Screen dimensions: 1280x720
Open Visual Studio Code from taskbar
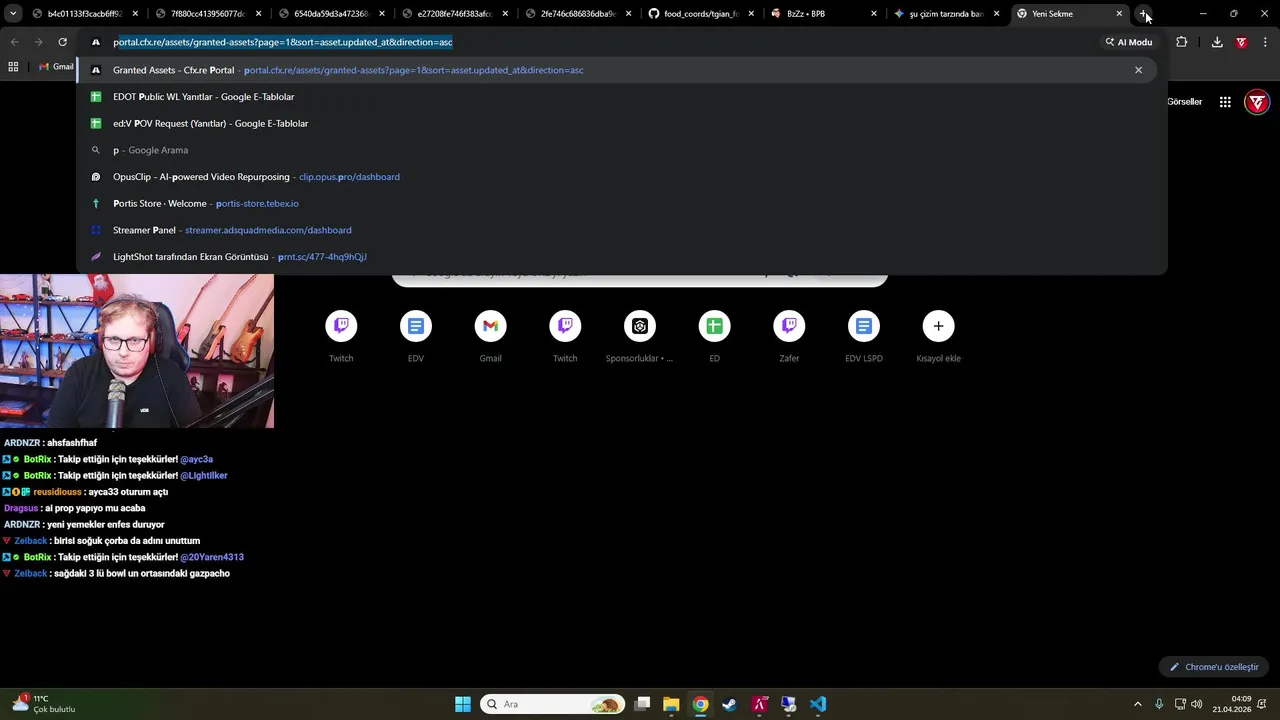[x=818, y=704]
